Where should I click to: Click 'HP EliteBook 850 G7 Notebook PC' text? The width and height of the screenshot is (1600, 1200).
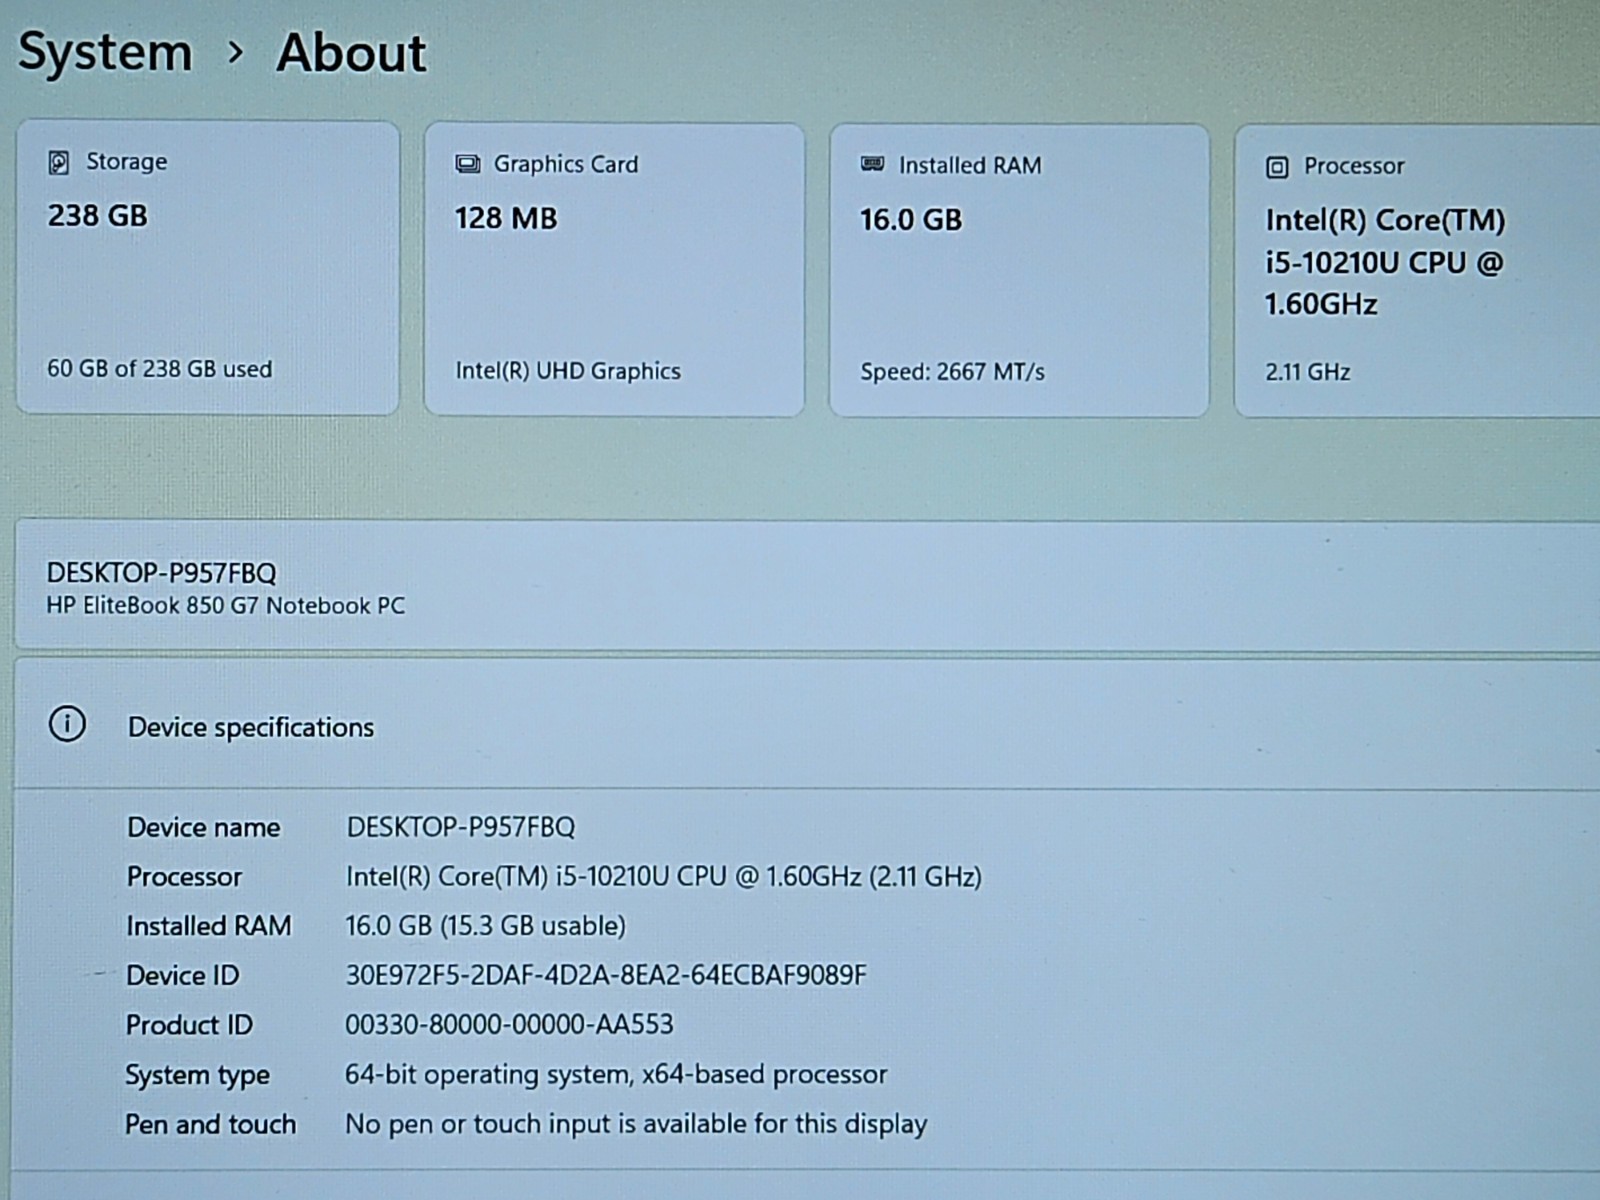click(226, 606)
